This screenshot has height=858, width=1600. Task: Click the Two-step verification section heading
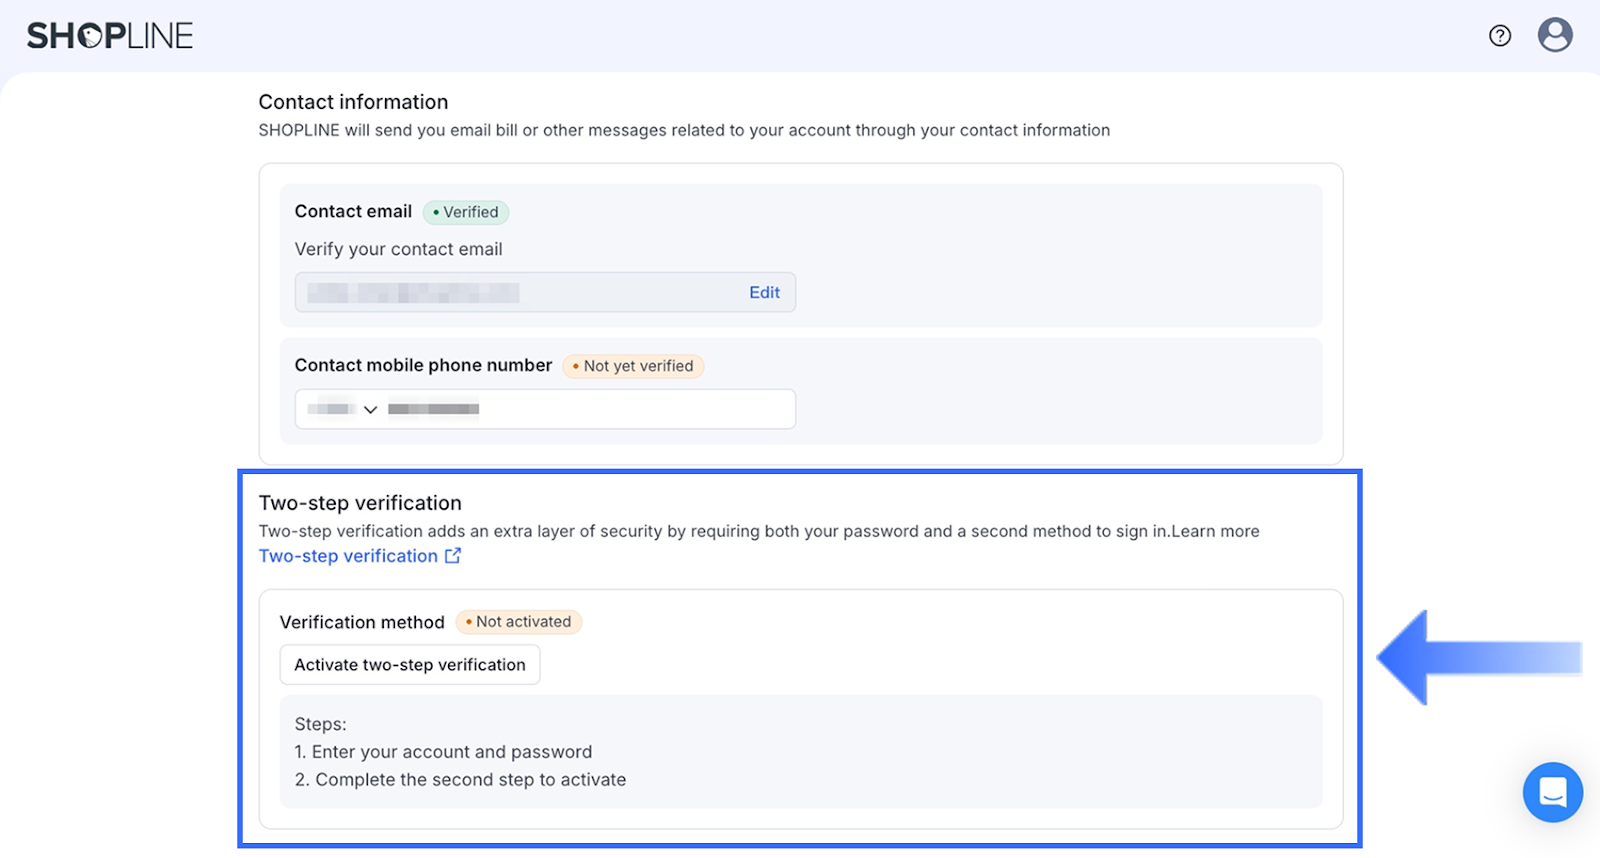(360, 503)
